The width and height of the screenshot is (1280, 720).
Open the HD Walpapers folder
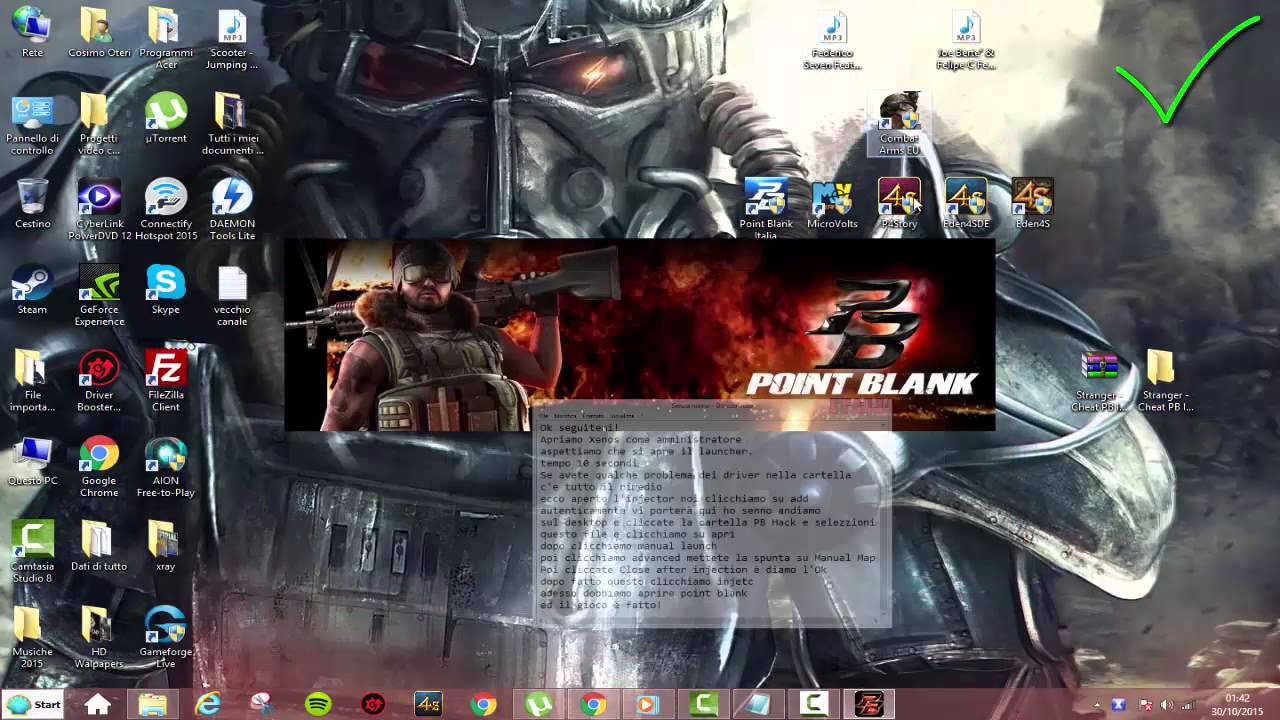99,637
